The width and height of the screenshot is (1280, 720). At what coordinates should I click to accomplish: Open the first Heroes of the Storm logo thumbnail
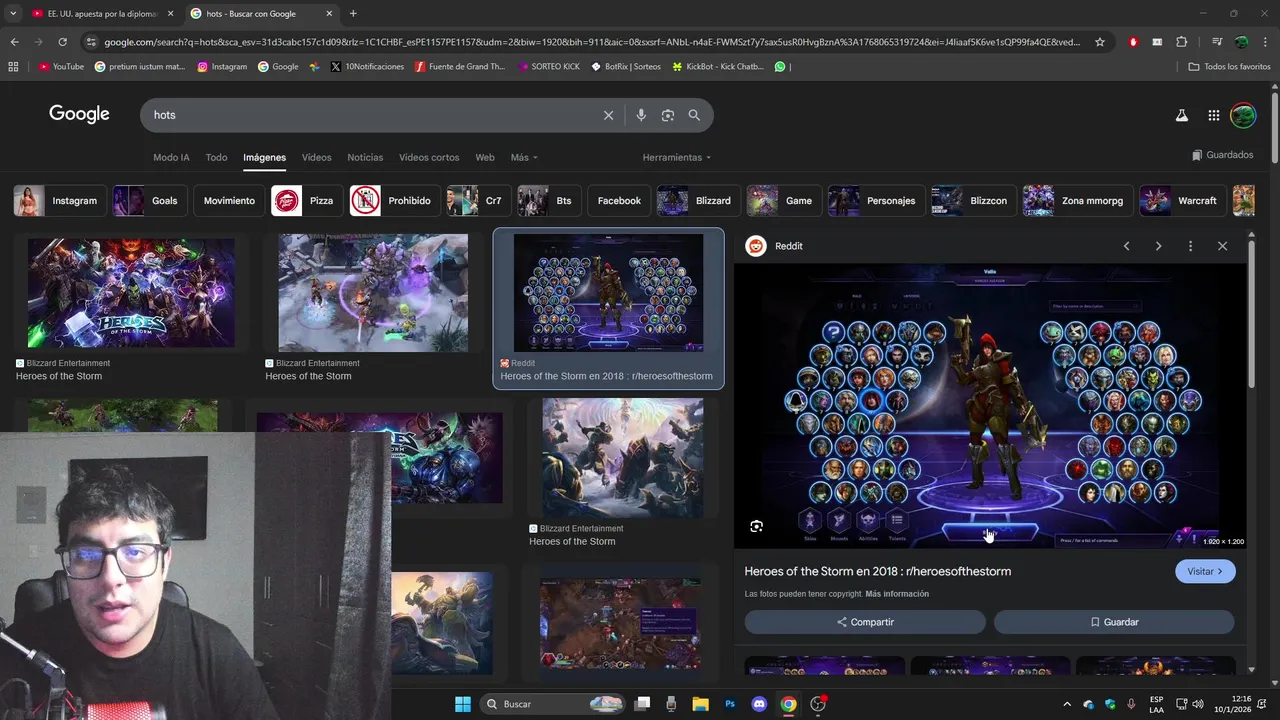[131, 293]
